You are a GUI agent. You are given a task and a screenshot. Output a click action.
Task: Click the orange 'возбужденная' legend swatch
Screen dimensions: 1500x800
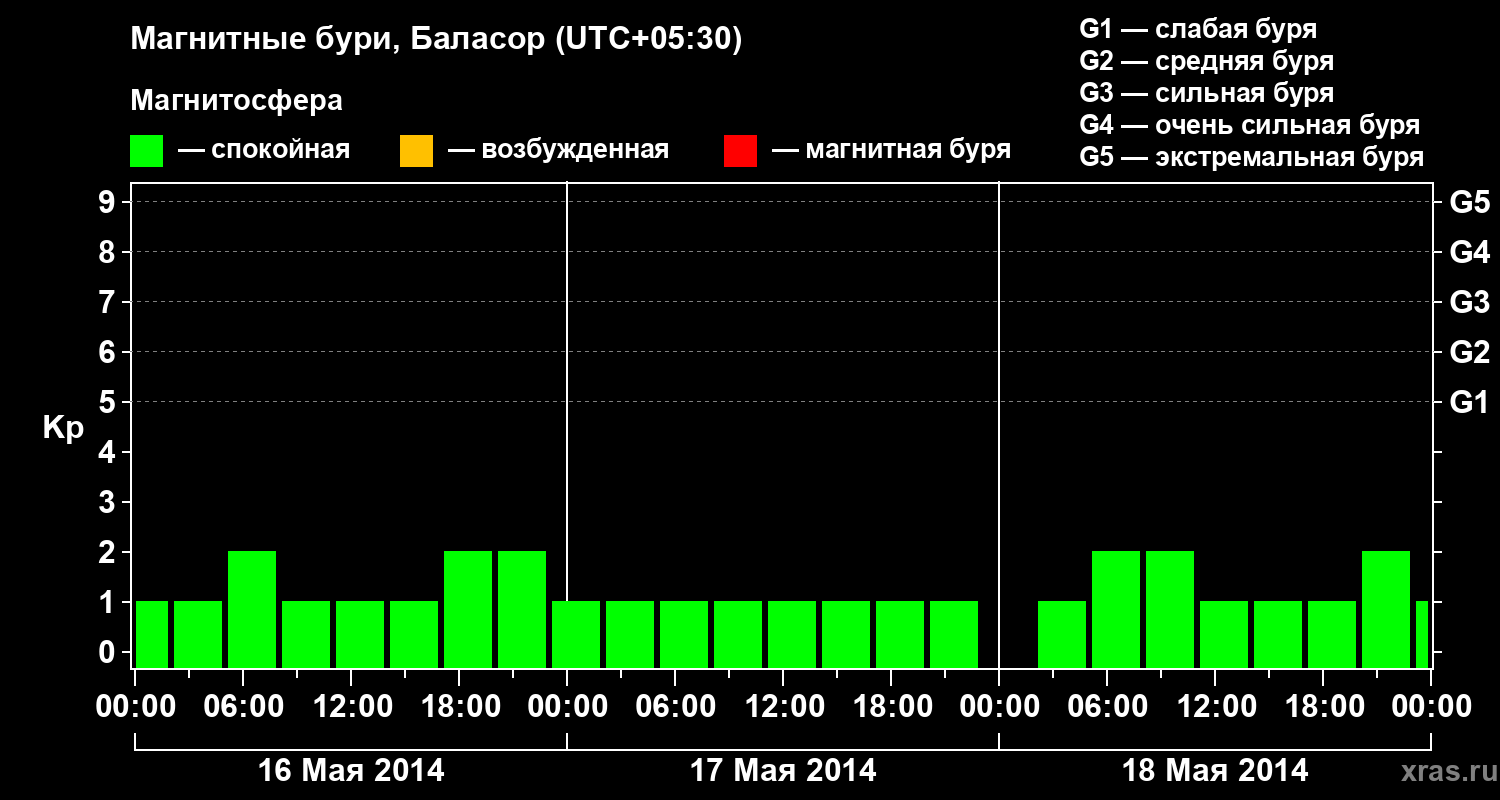click(416, 151)
